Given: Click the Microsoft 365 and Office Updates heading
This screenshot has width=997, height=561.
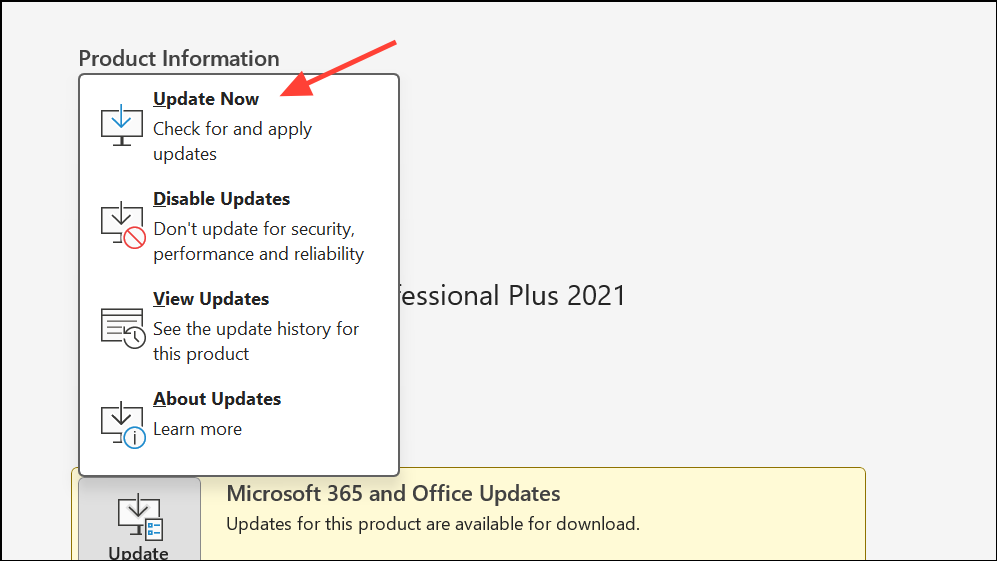Looking at the screenshot, I should (x=393, y=493).
